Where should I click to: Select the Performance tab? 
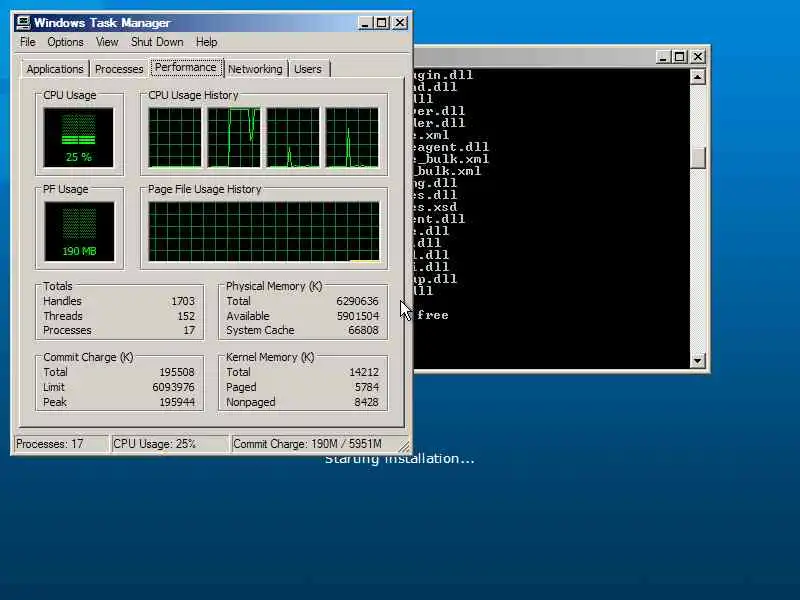tap(186, 67)
